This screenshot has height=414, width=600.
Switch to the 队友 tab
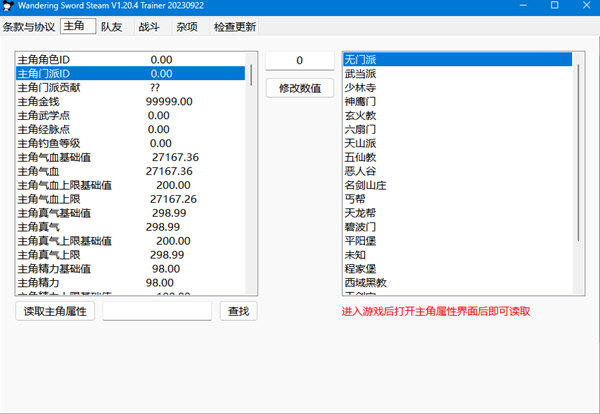pos(111,27)
